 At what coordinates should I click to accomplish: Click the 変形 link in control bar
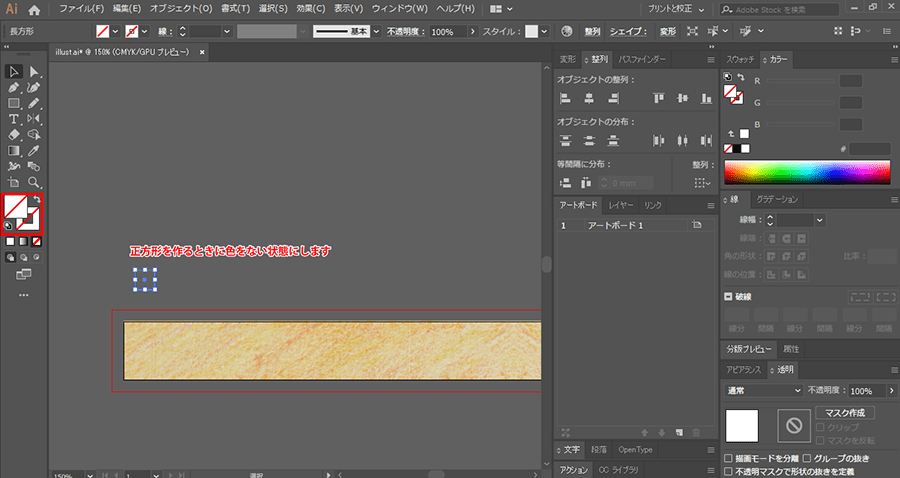coord(668,32)
